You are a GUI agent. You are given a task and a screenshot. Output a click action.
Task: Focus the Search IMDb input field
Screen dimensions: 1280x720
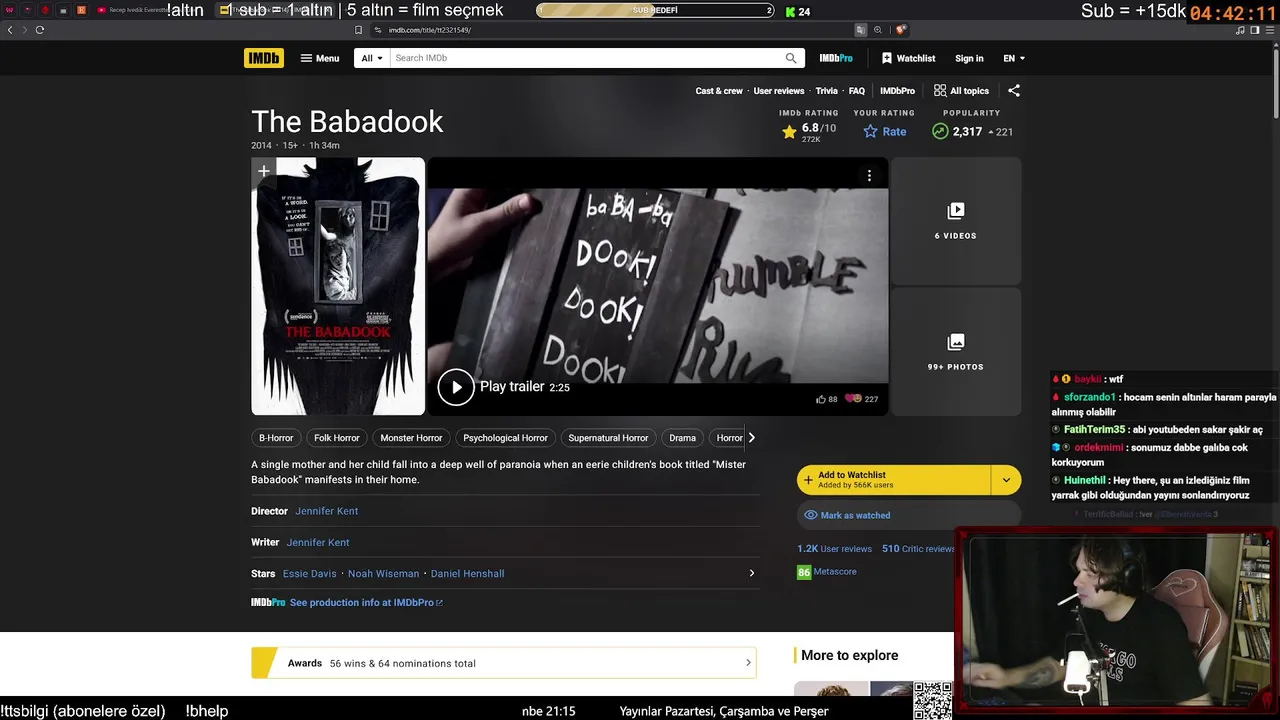pyautogui.click(x=585, y=58)
